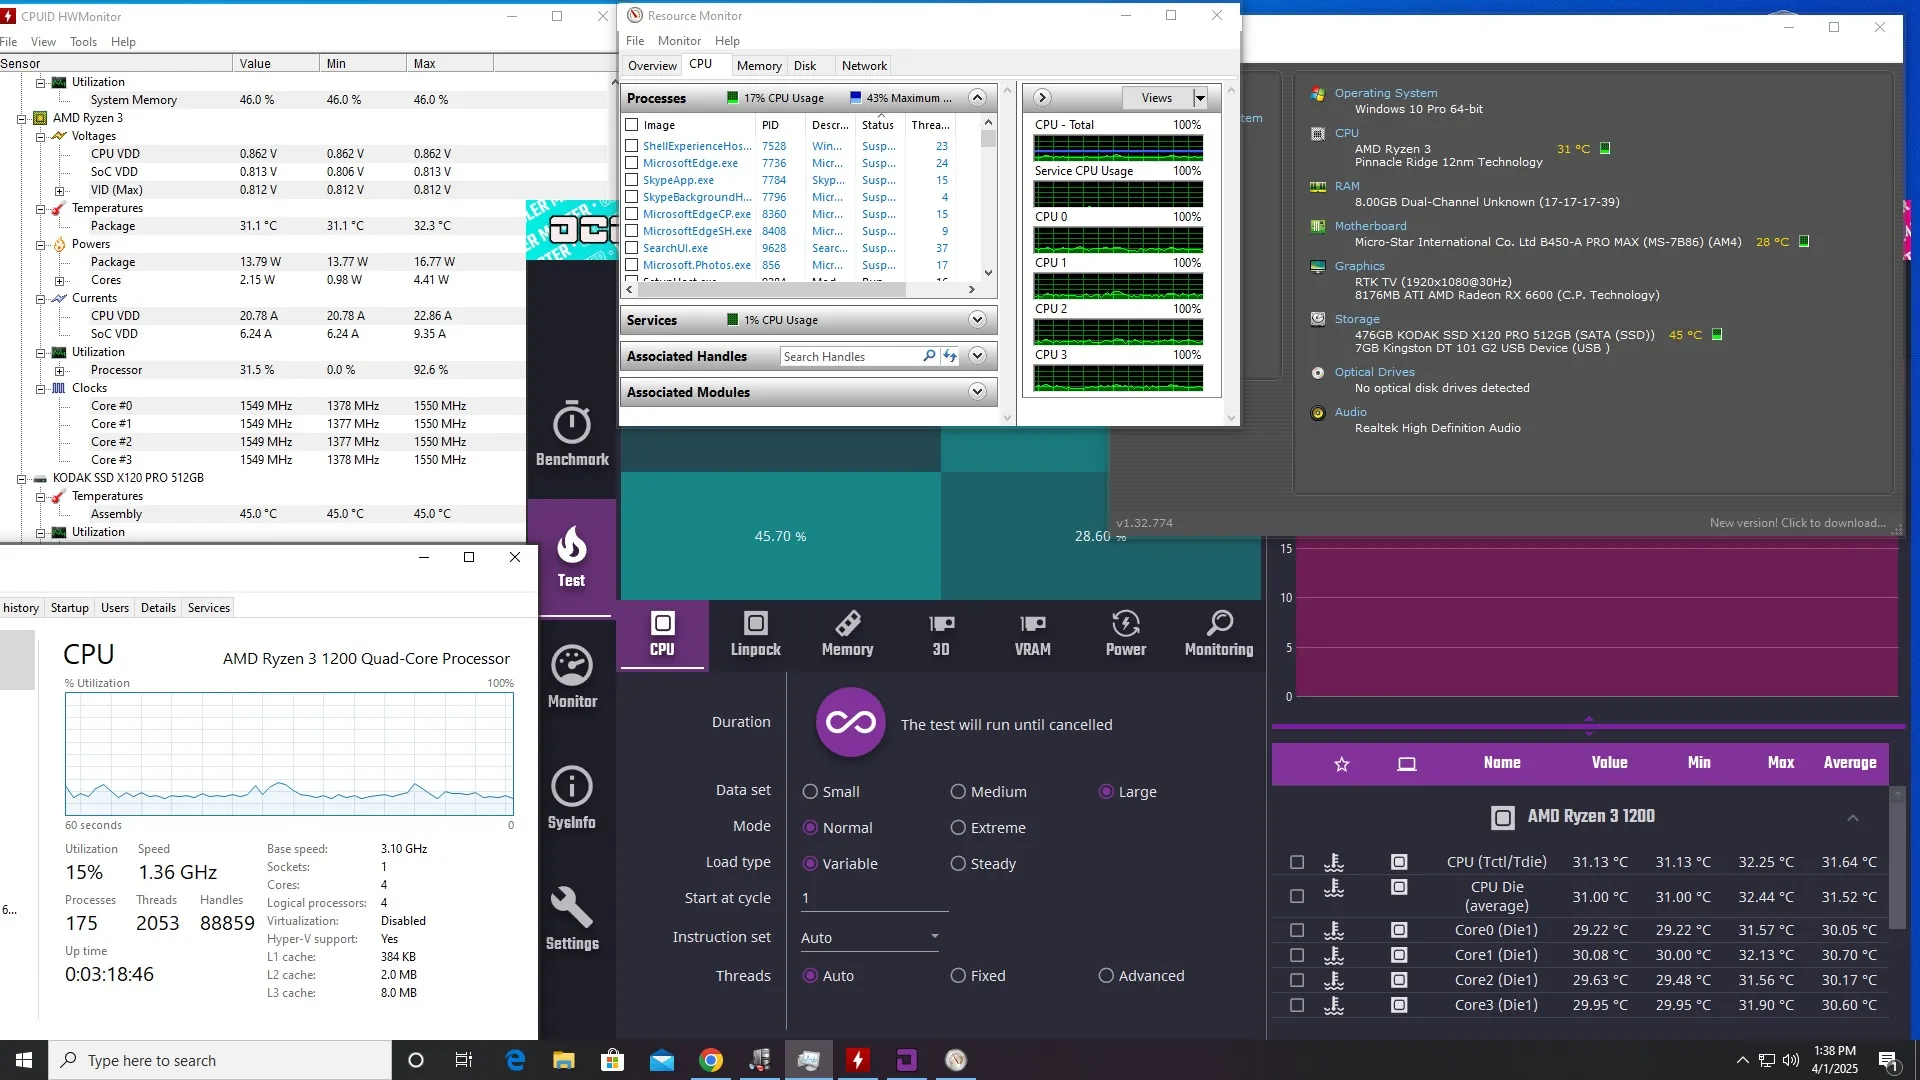Open Microsoft Edge from the taskbar
Screen dimensions: 1920x1080
click(516, 1060)
